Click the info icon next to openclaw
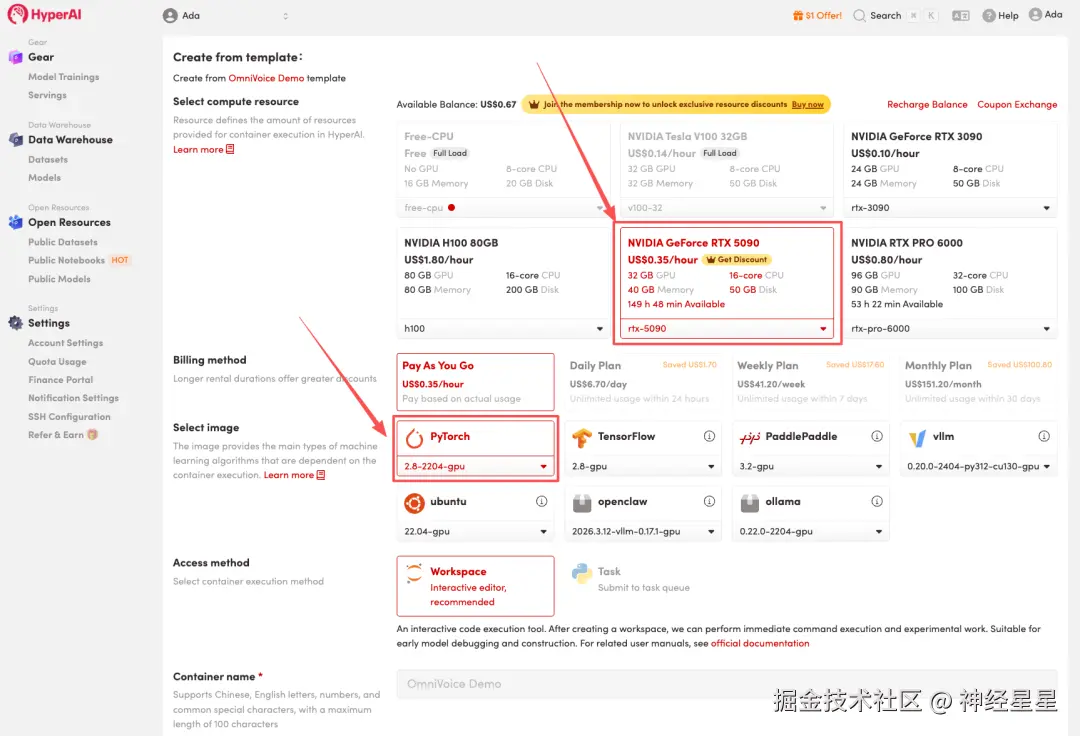Viewport: 1080px width, 736px height. [x=709, y=502]
